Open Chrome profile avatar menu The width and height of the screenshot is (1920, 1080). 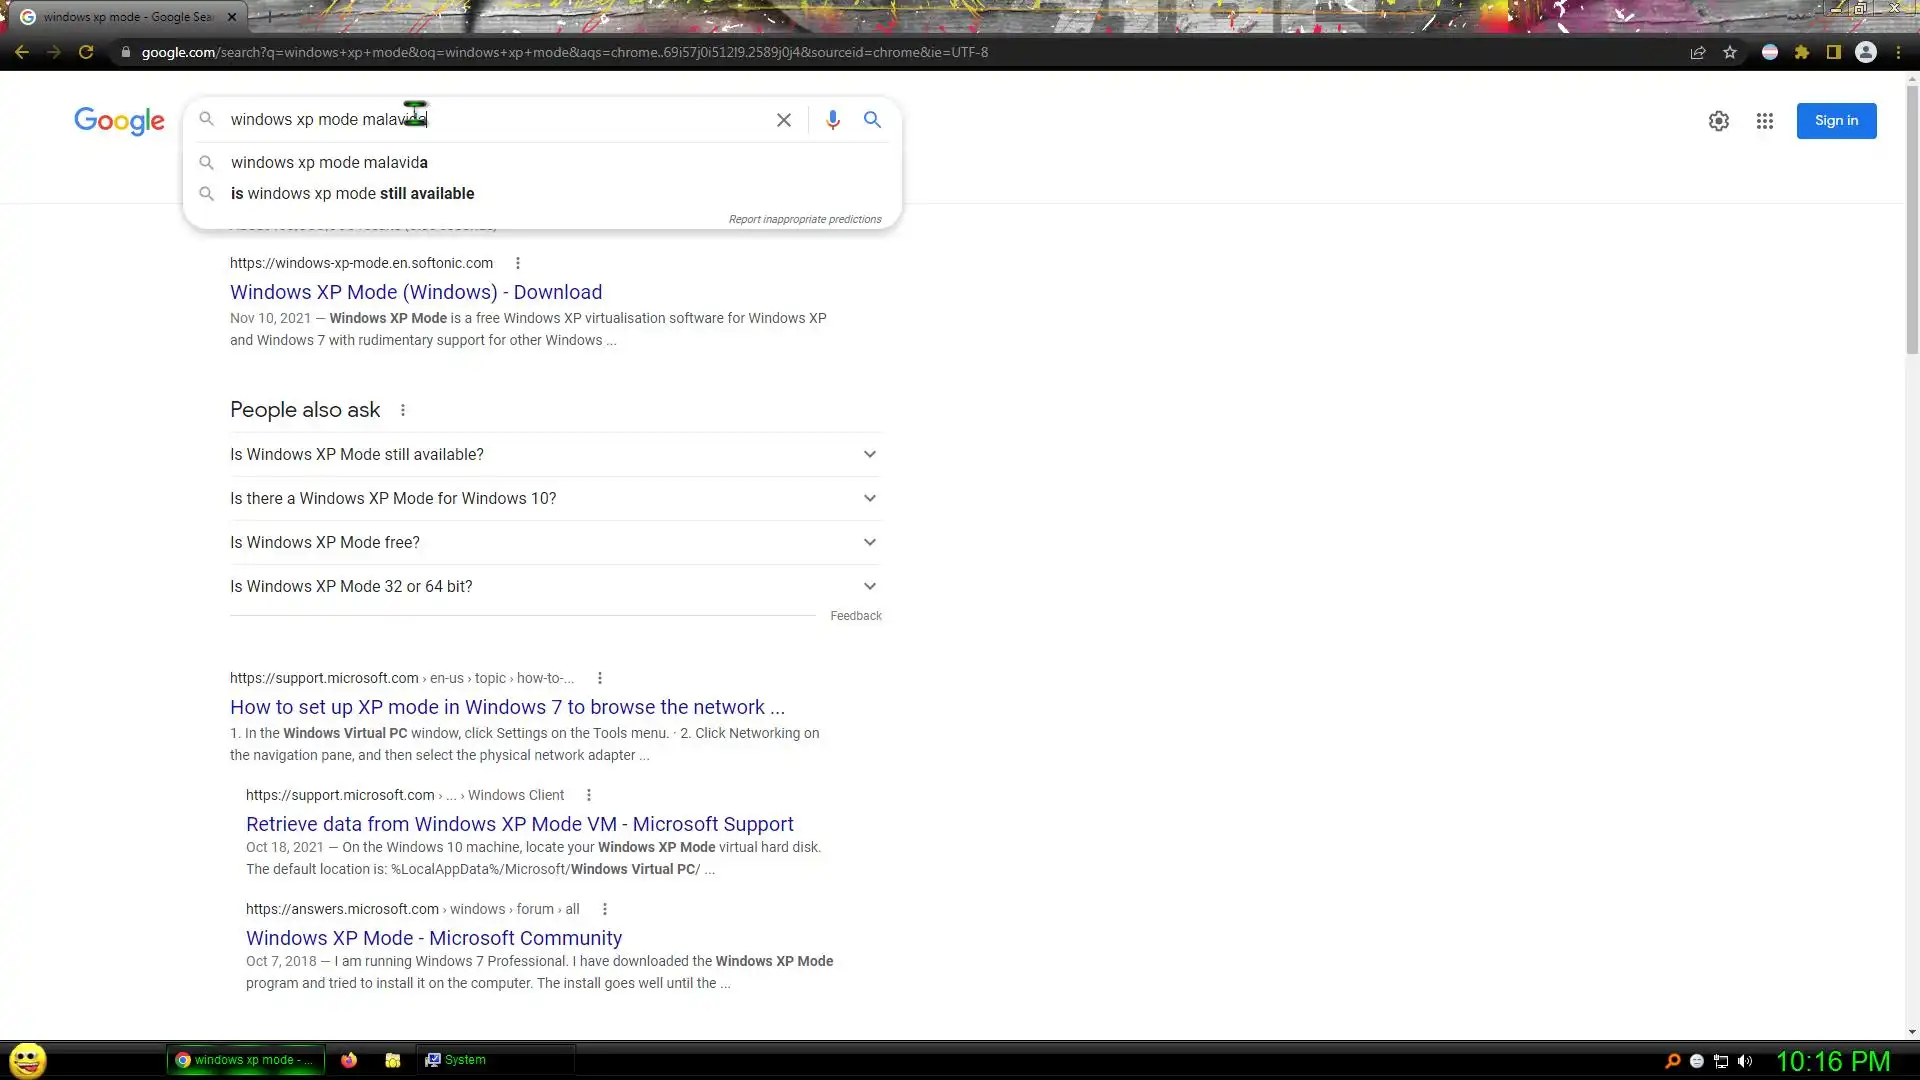tap(1865, 52)
